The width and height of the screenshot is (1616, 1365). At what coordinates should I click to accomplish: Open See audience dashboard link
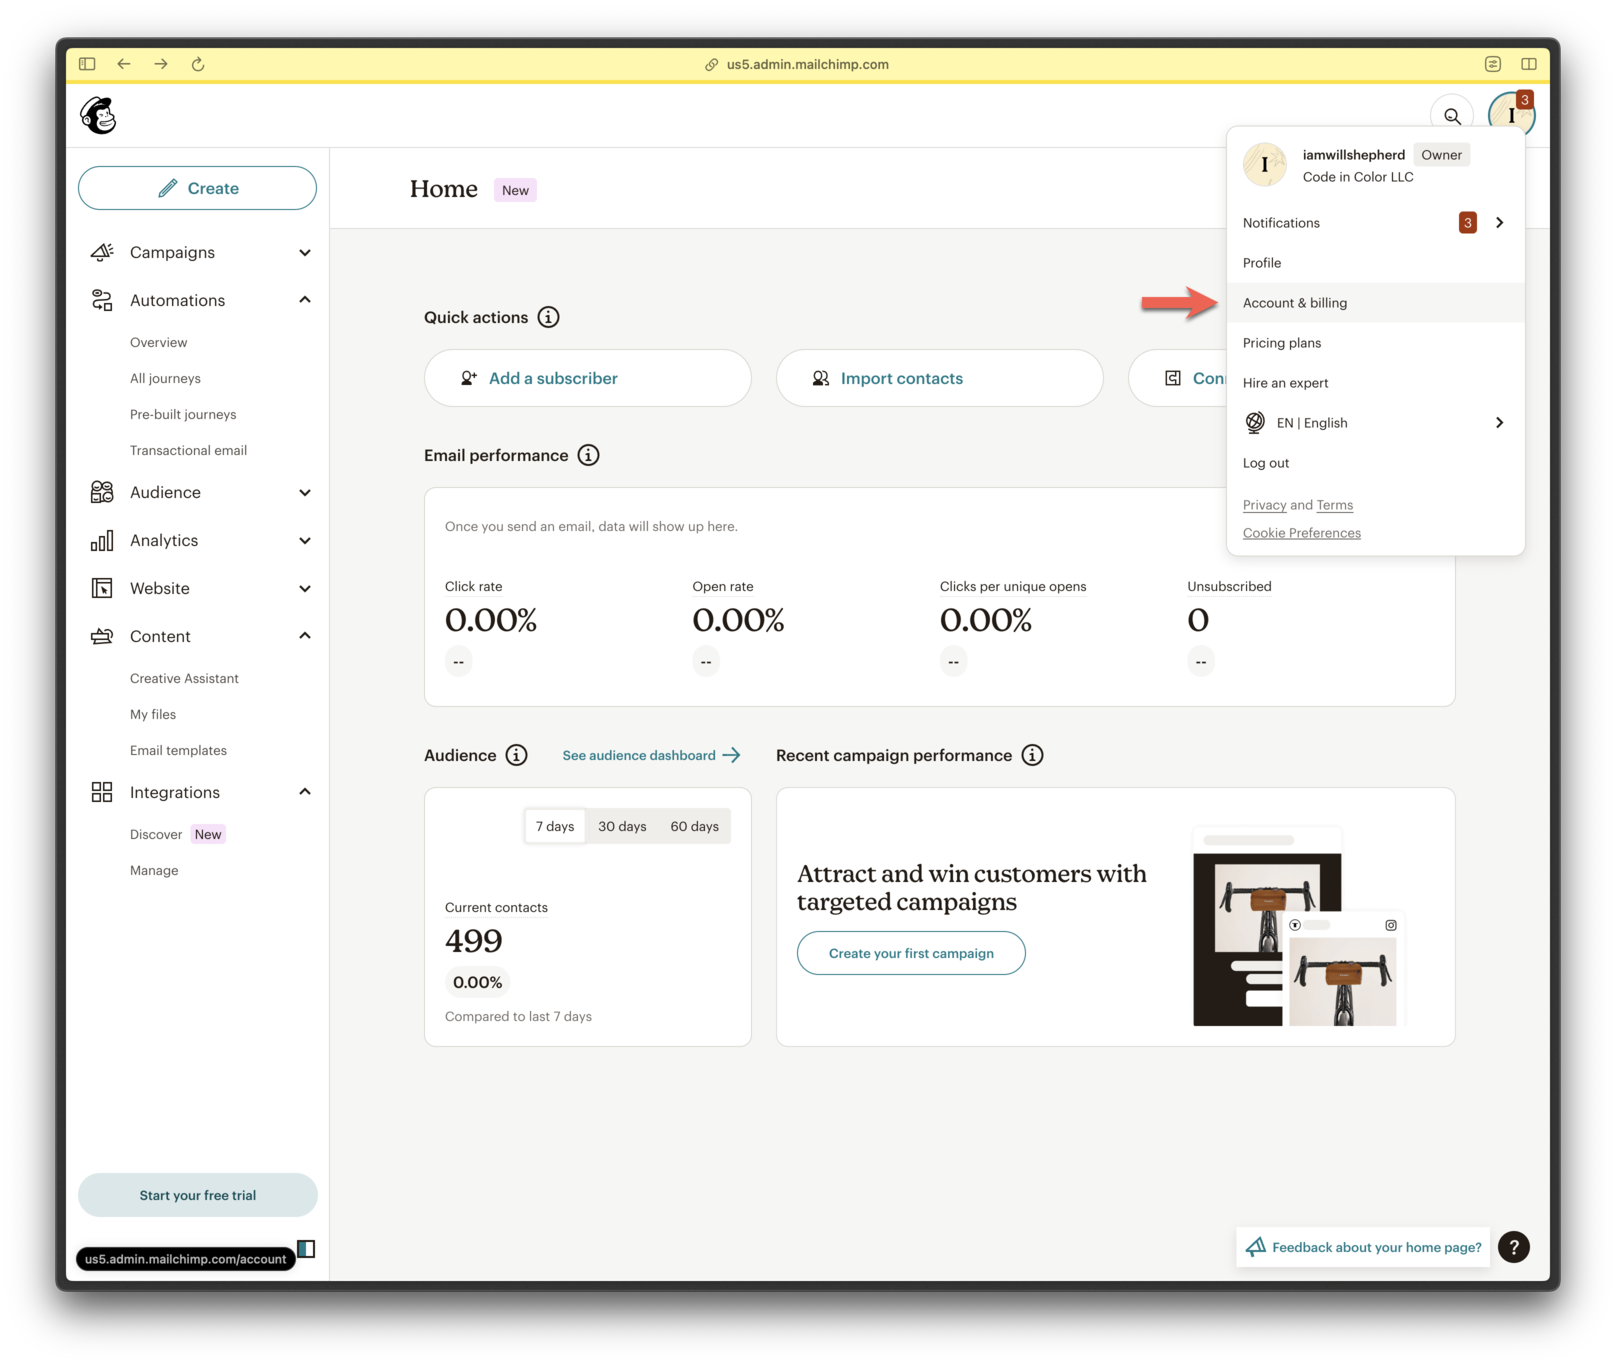pyautogui.click(x=651, y=755)
